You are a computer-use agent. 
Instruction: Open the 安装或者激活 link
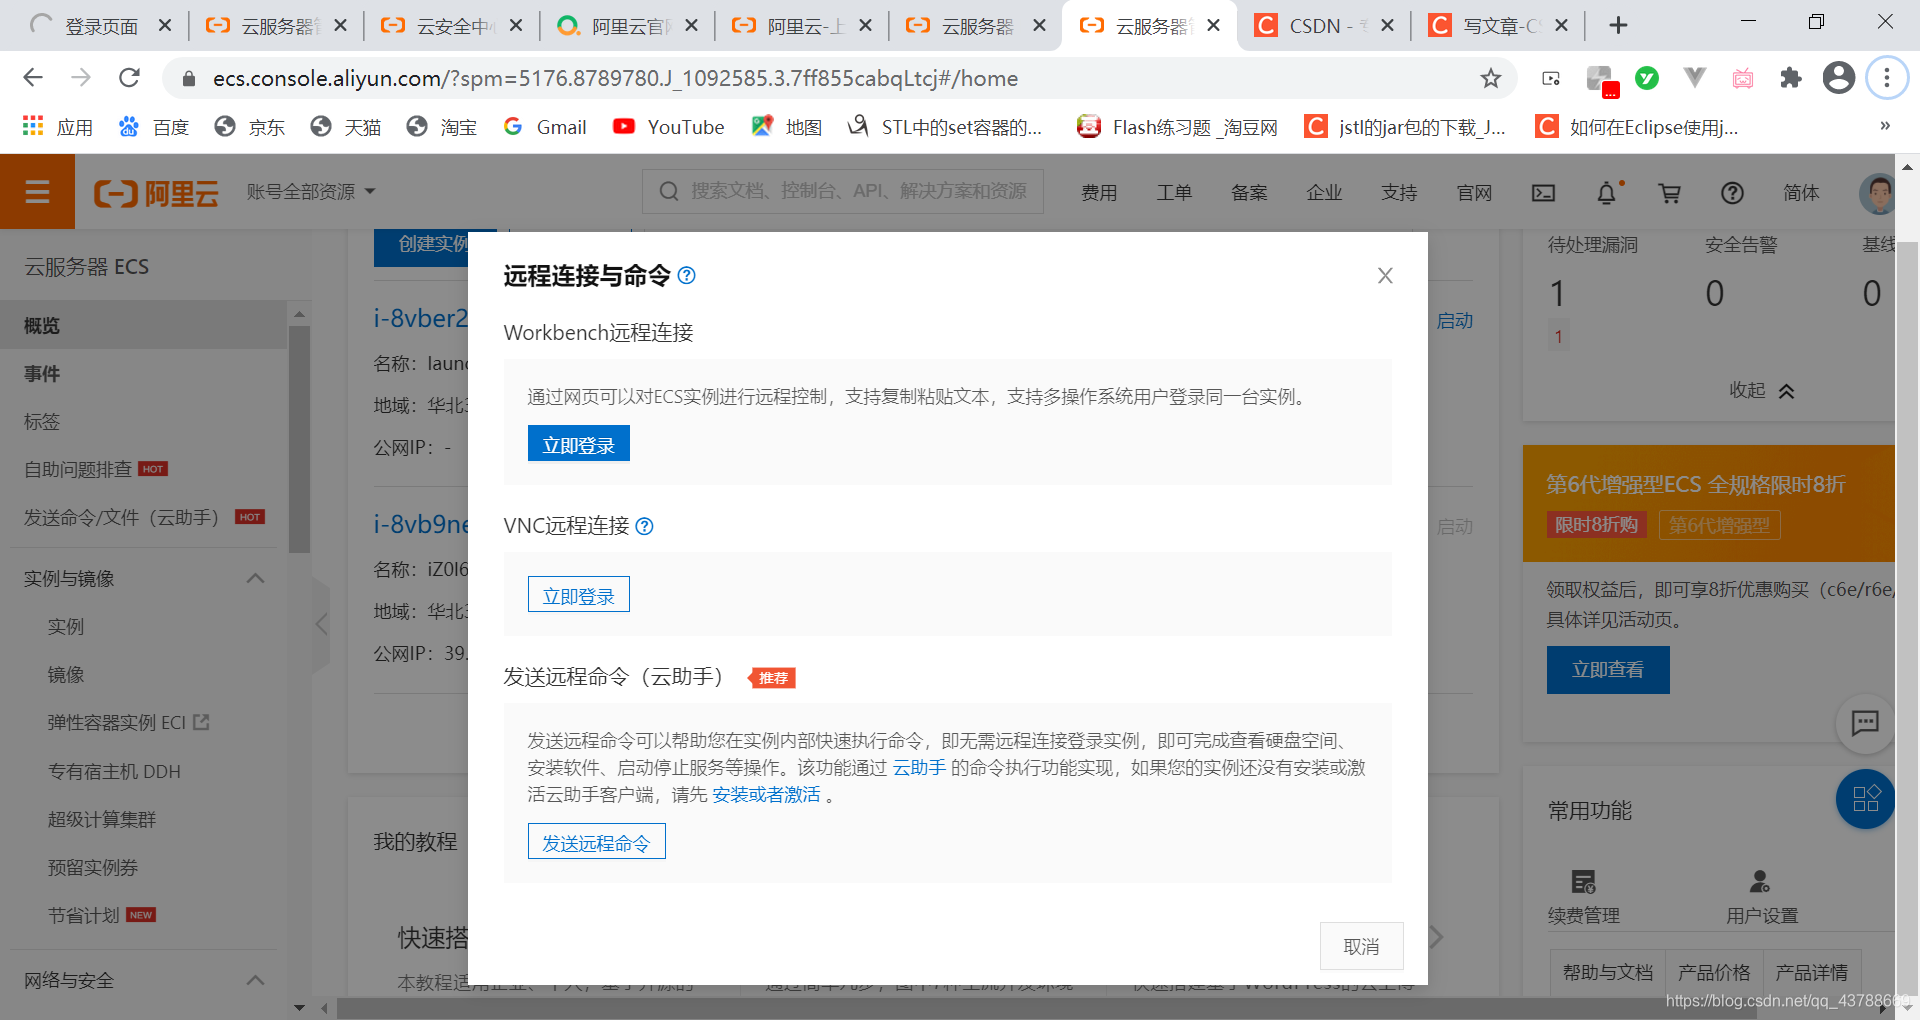pyautogui.click(x=766, y=794)
